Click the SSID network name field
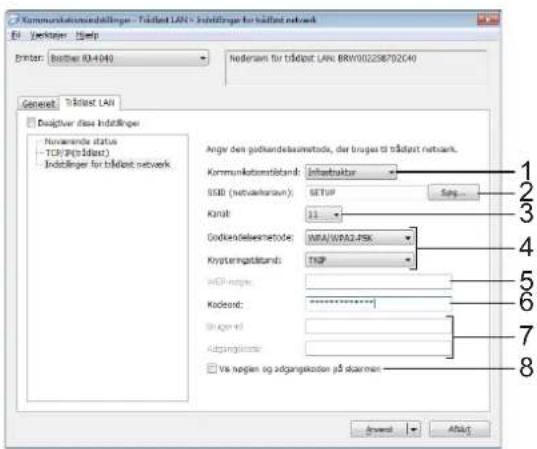The height and width of the screenshot is (449, 537). coord(365,193)
